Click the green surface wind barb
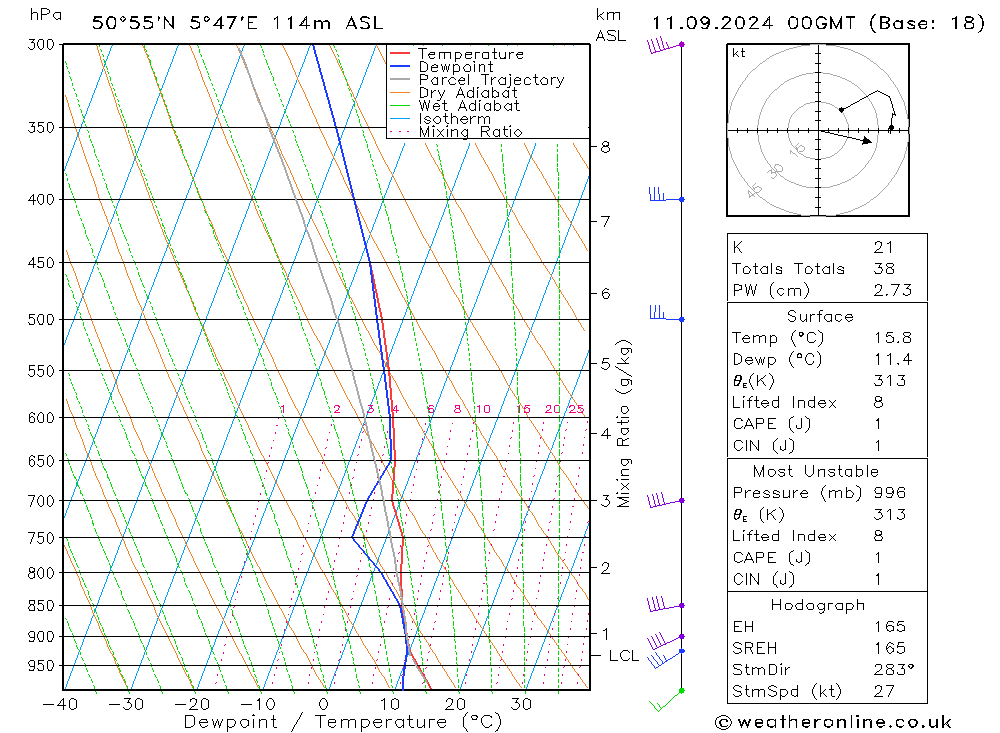Viewport: 1000px width, 733px height. click(666, 700)
